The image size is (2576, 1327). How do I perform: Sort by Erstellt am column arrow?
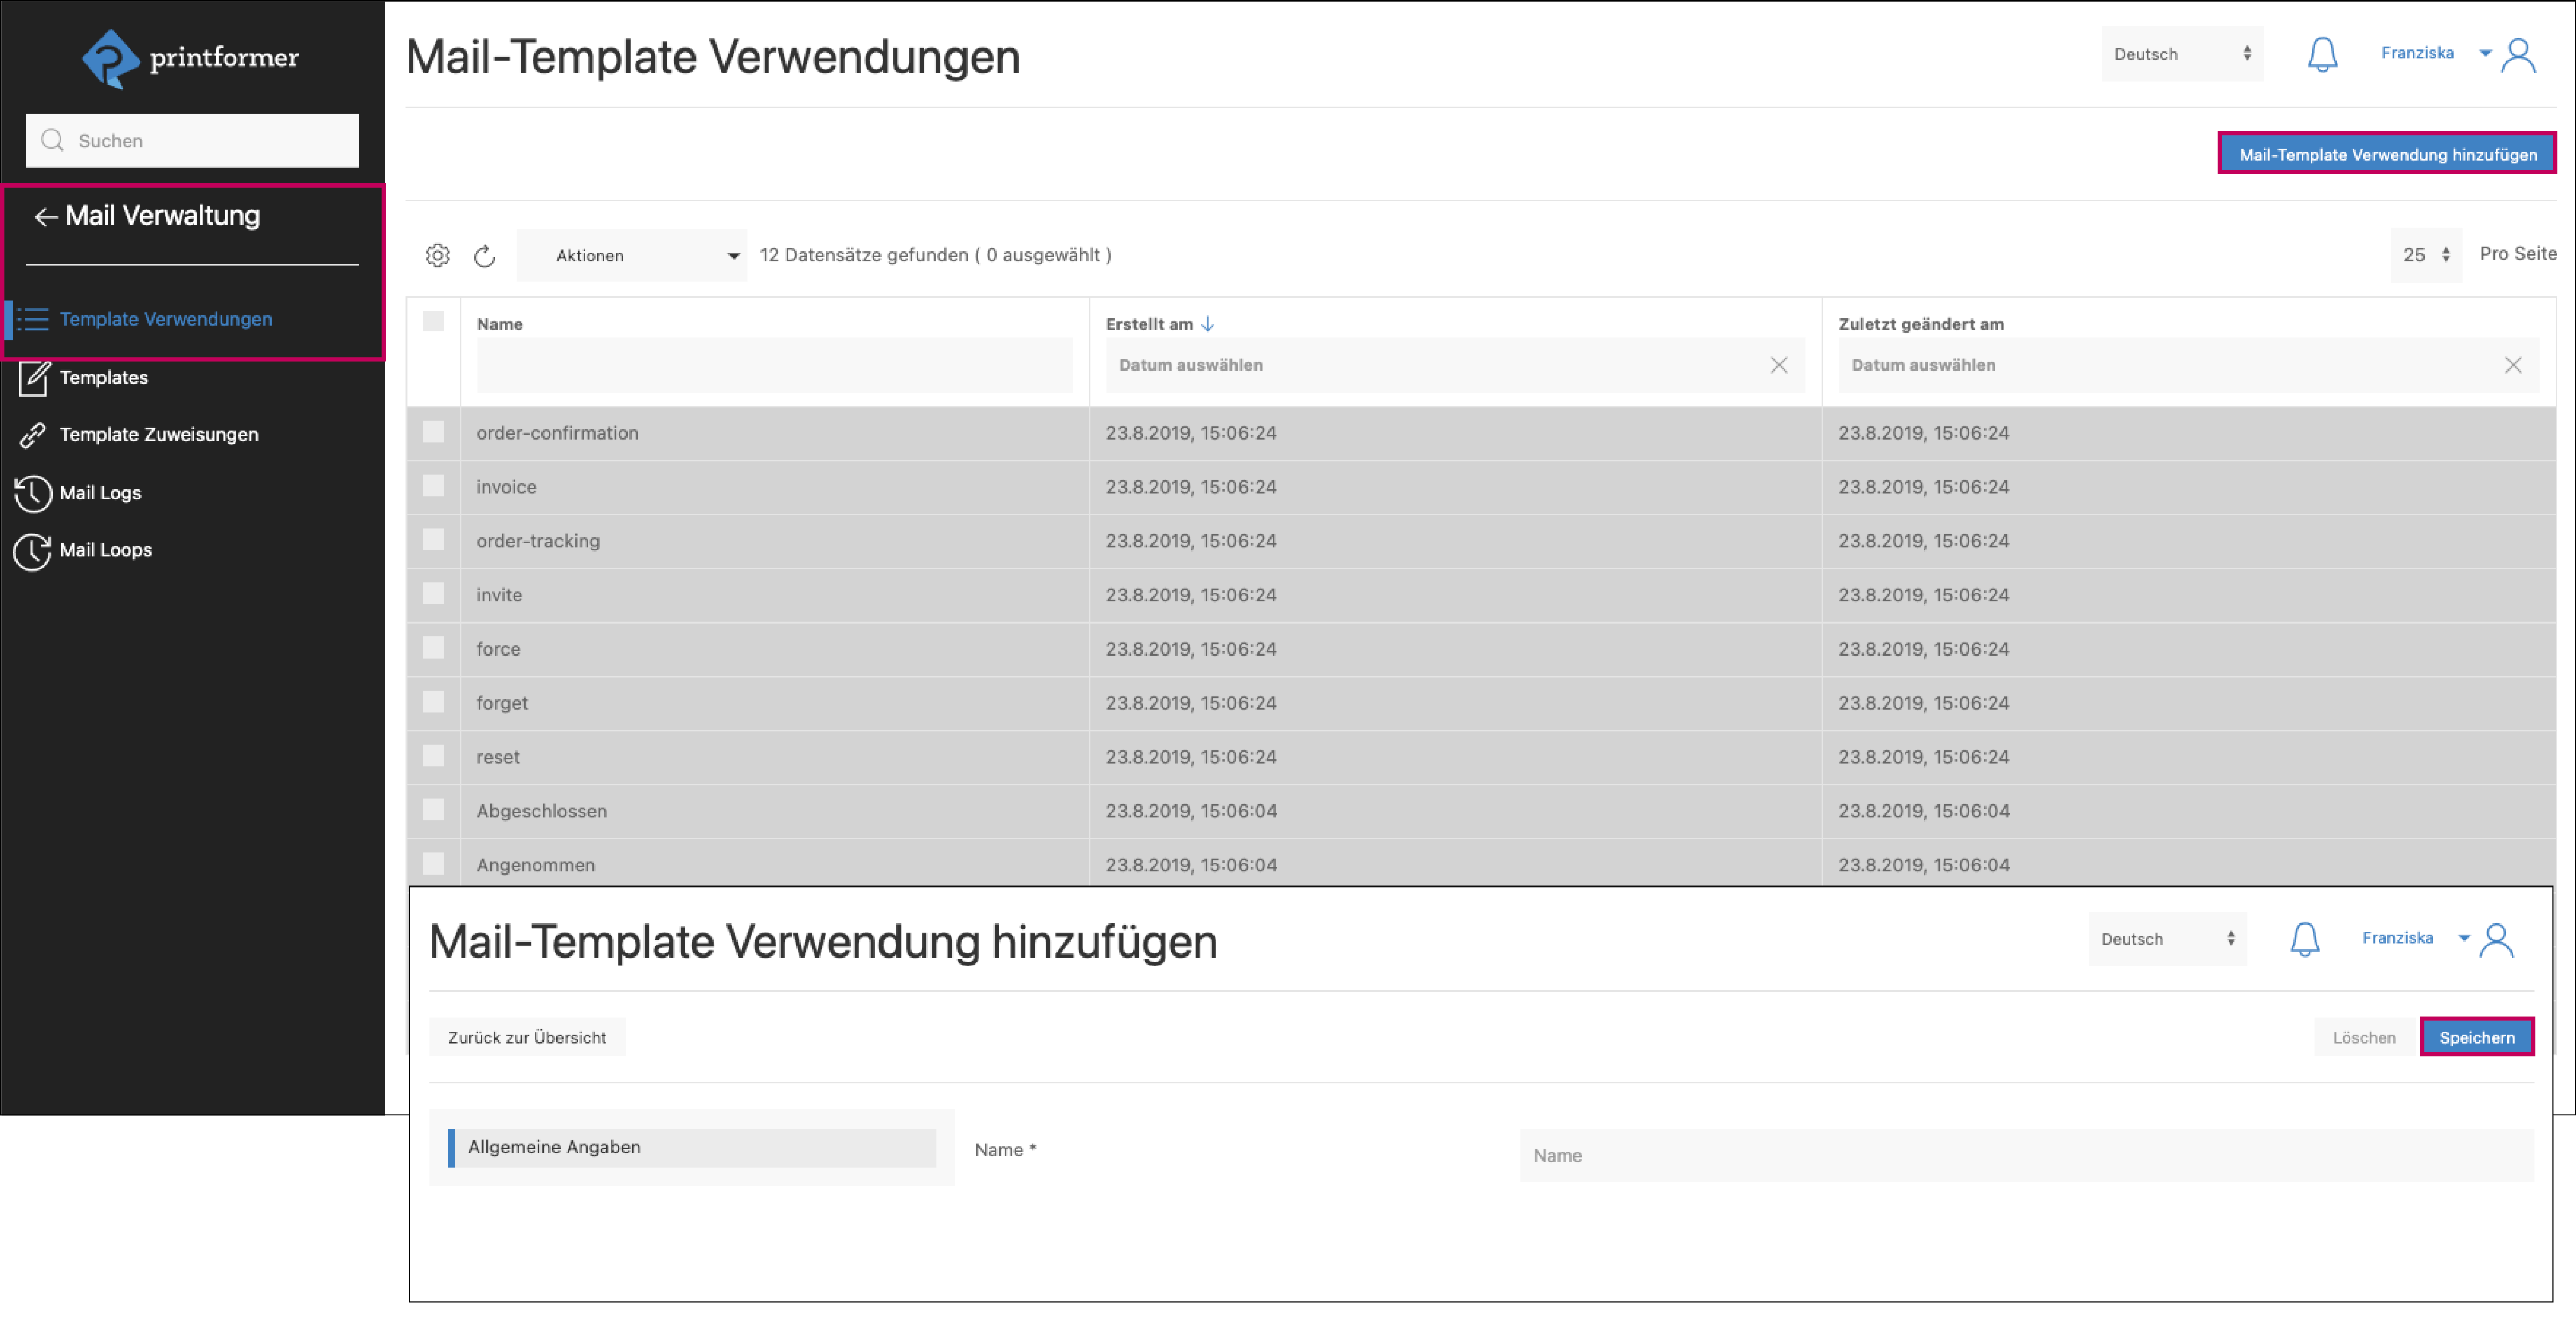pos(1208,323)
